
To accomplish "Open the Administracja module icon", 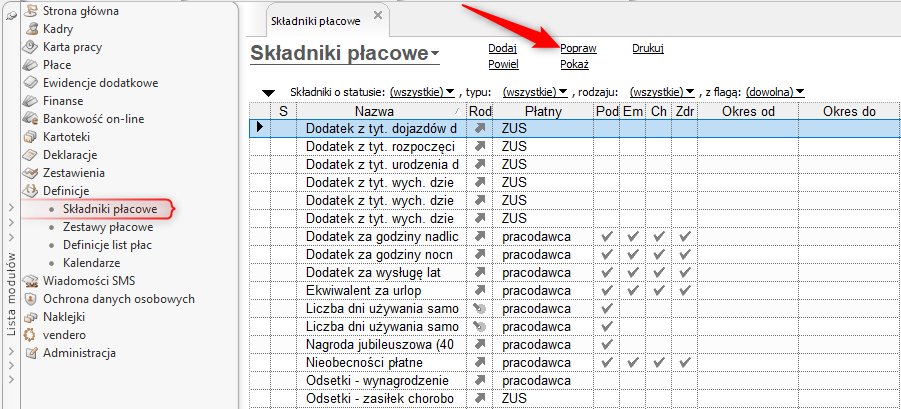I will point(30,353).
